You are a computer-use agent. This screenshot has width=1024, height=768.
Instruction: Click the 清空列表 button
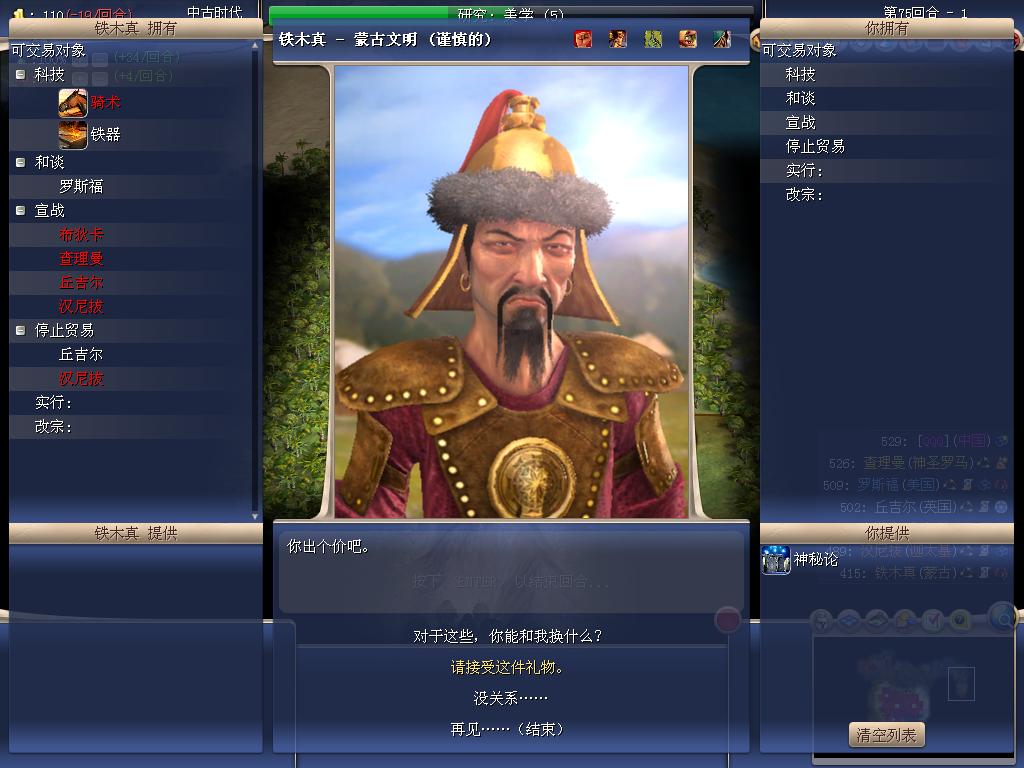coord(886,735)
